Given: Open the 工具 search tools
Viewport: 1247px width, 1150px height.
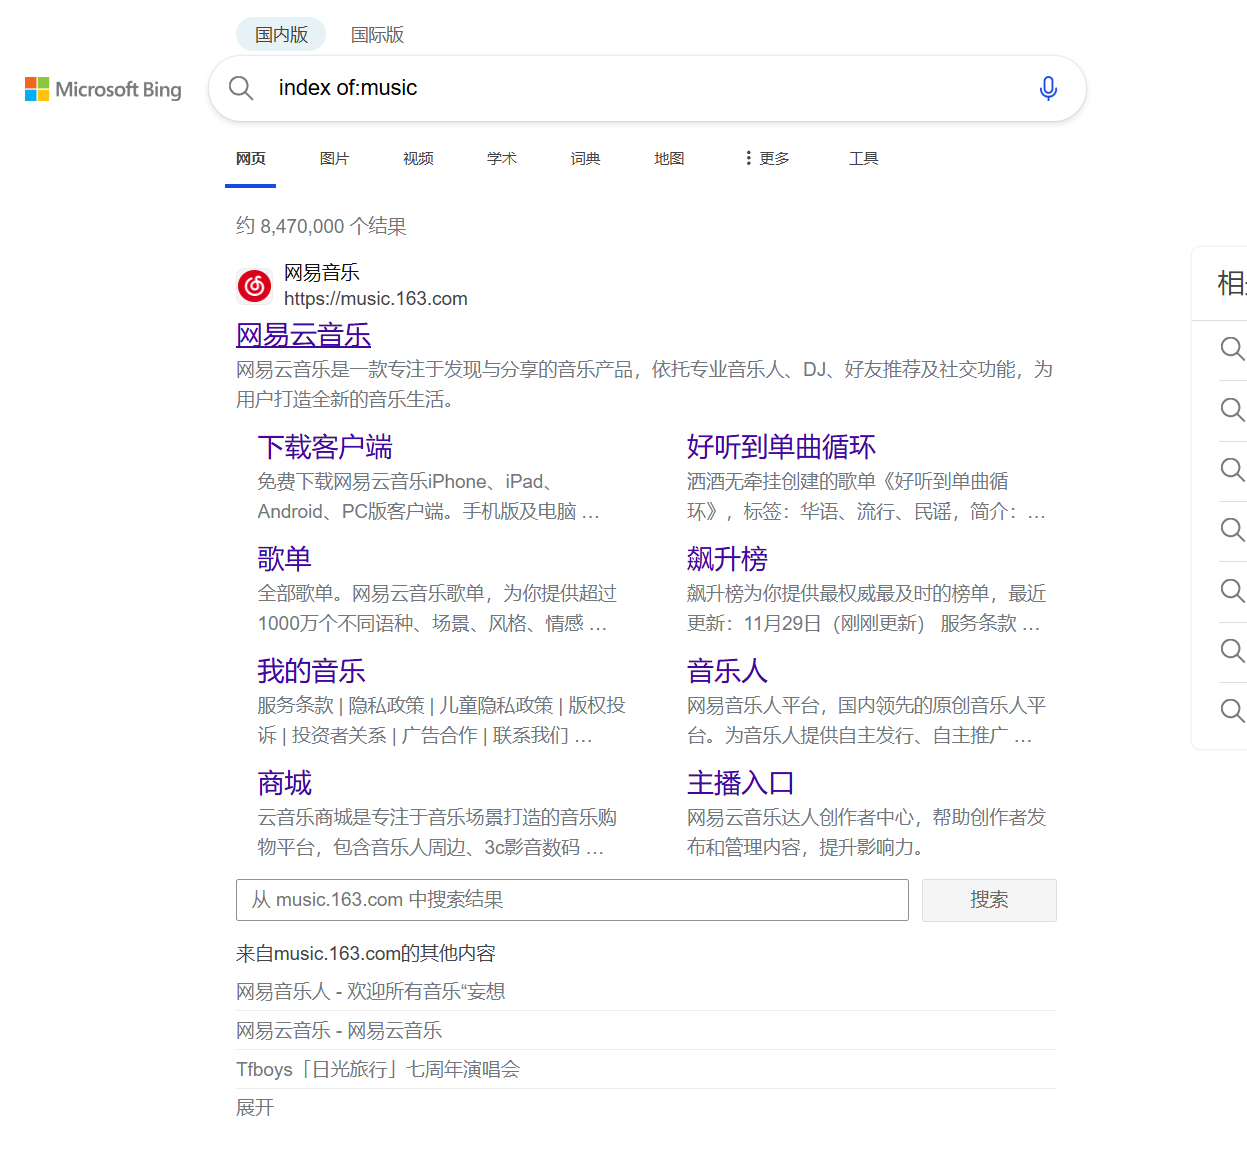Looking at the screenshot, I should pyautogui.click(x=863, y=158).
